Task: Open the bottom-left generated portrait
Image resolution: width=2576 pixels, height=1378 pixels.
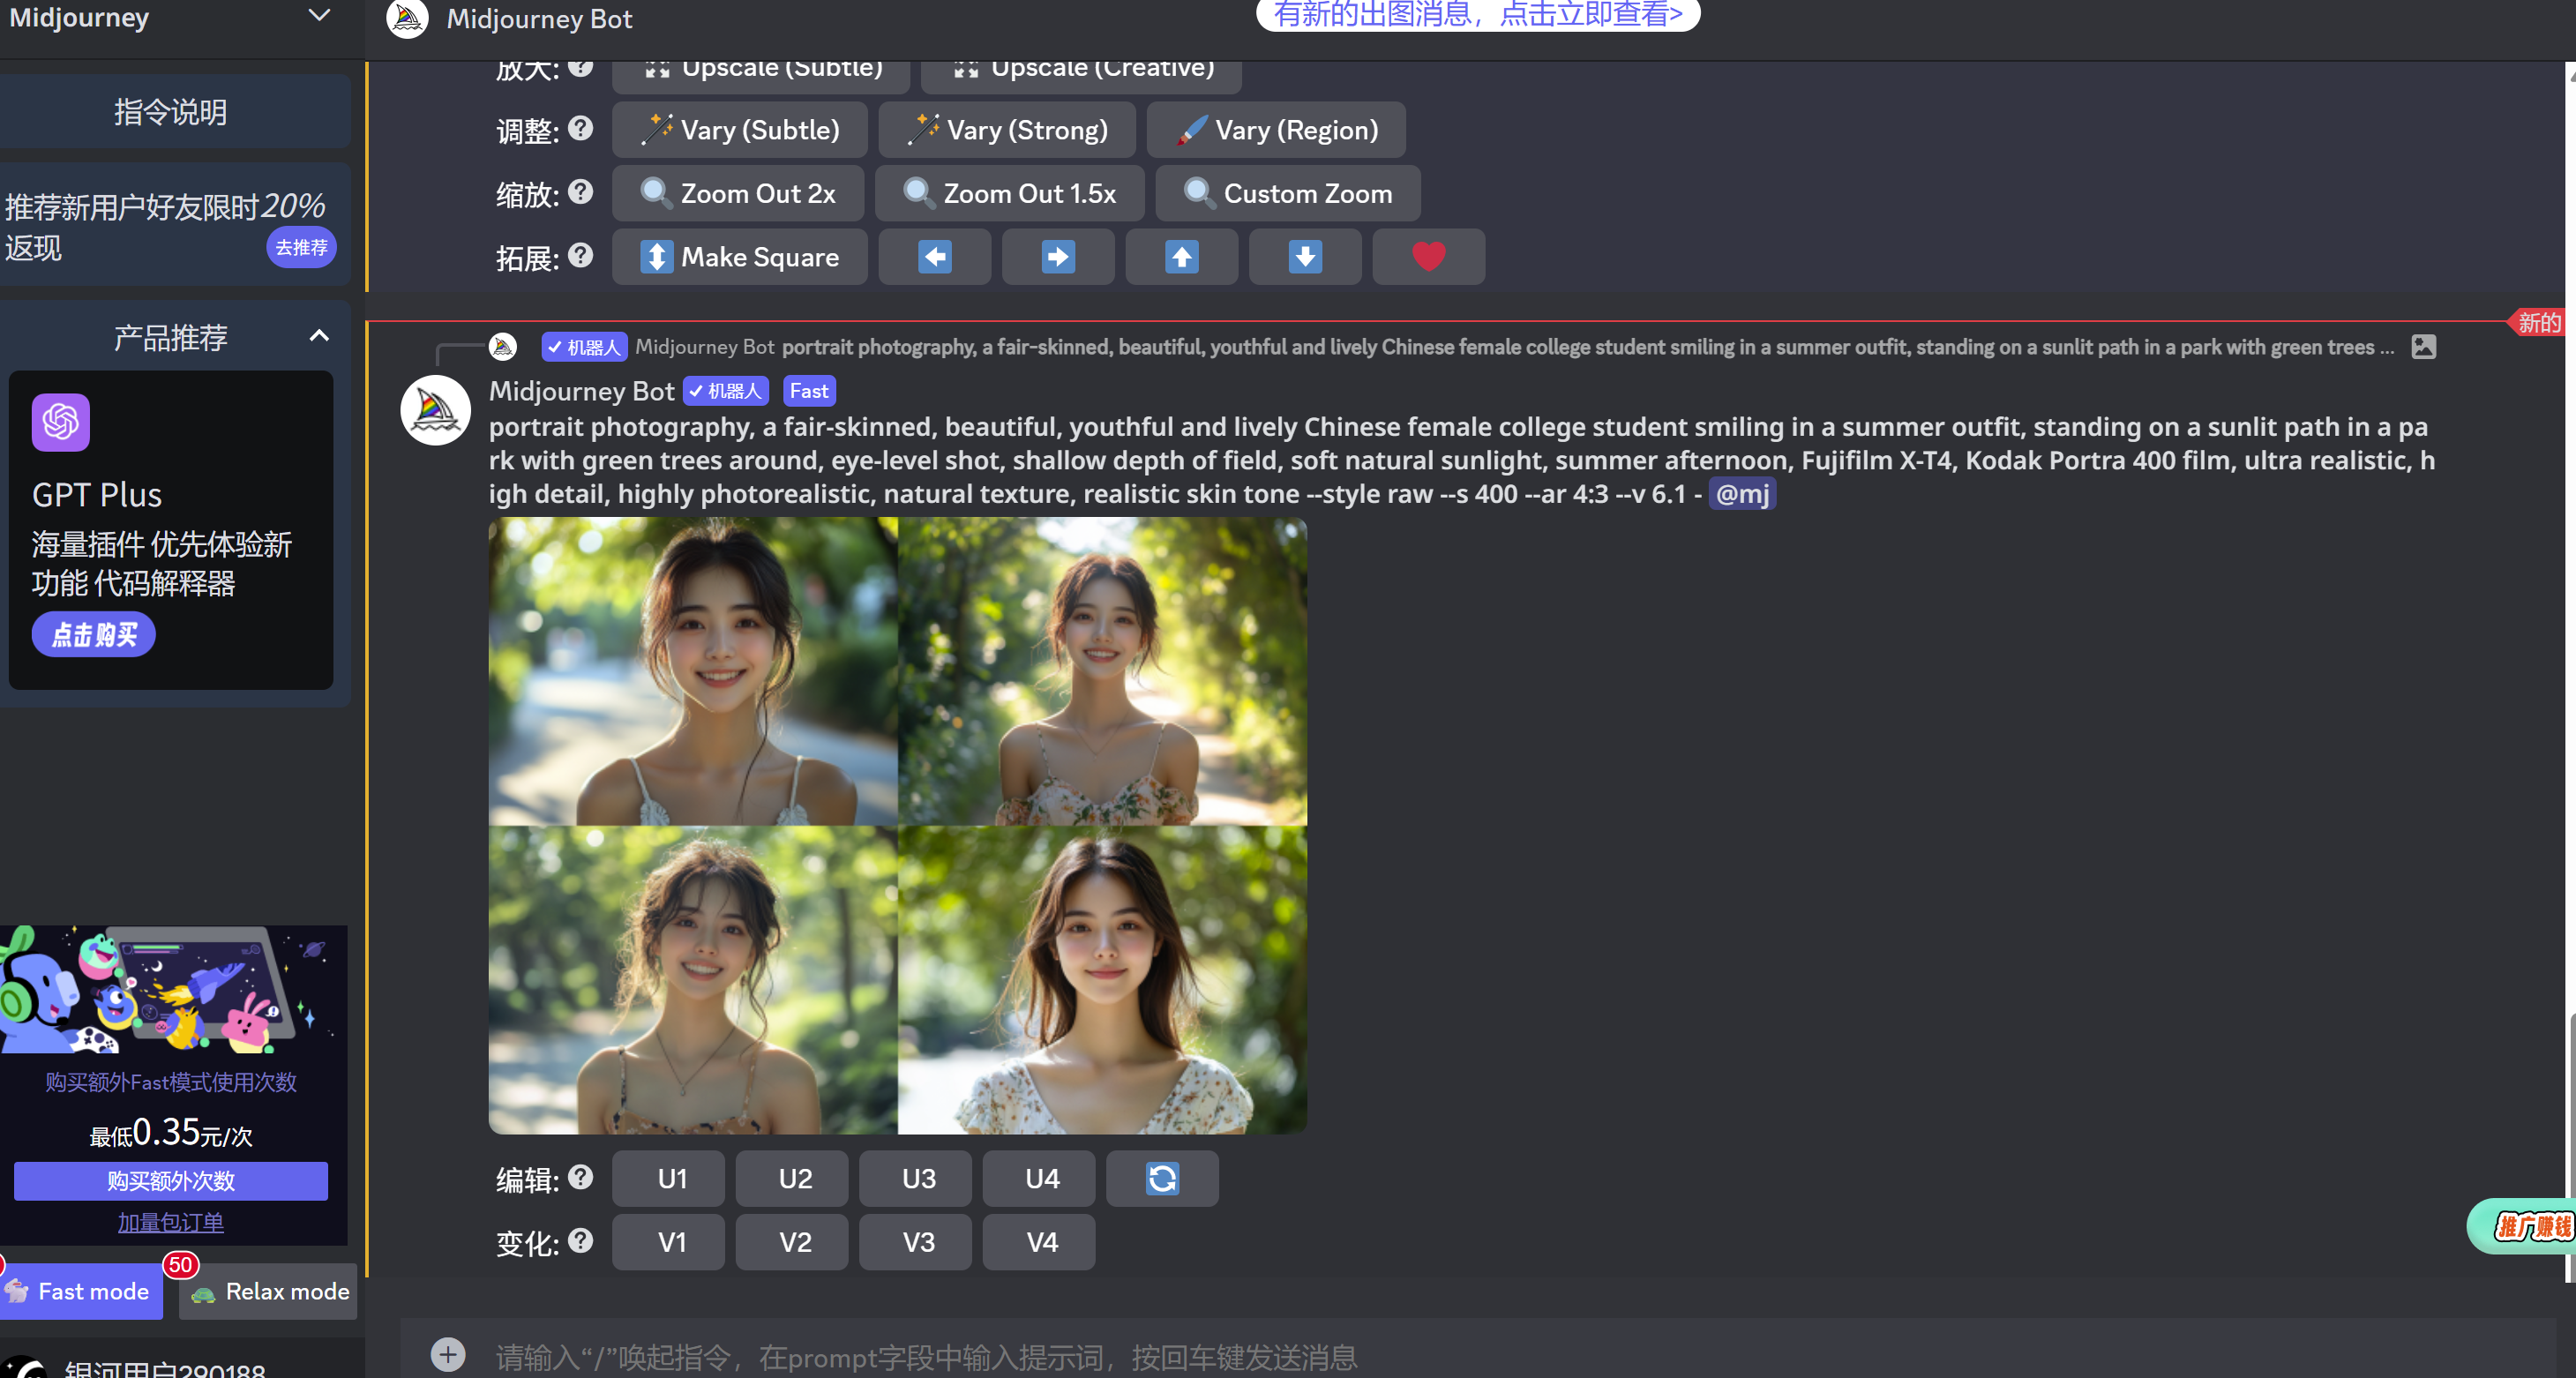Action: pyautogui.click(x=693, y=980)
